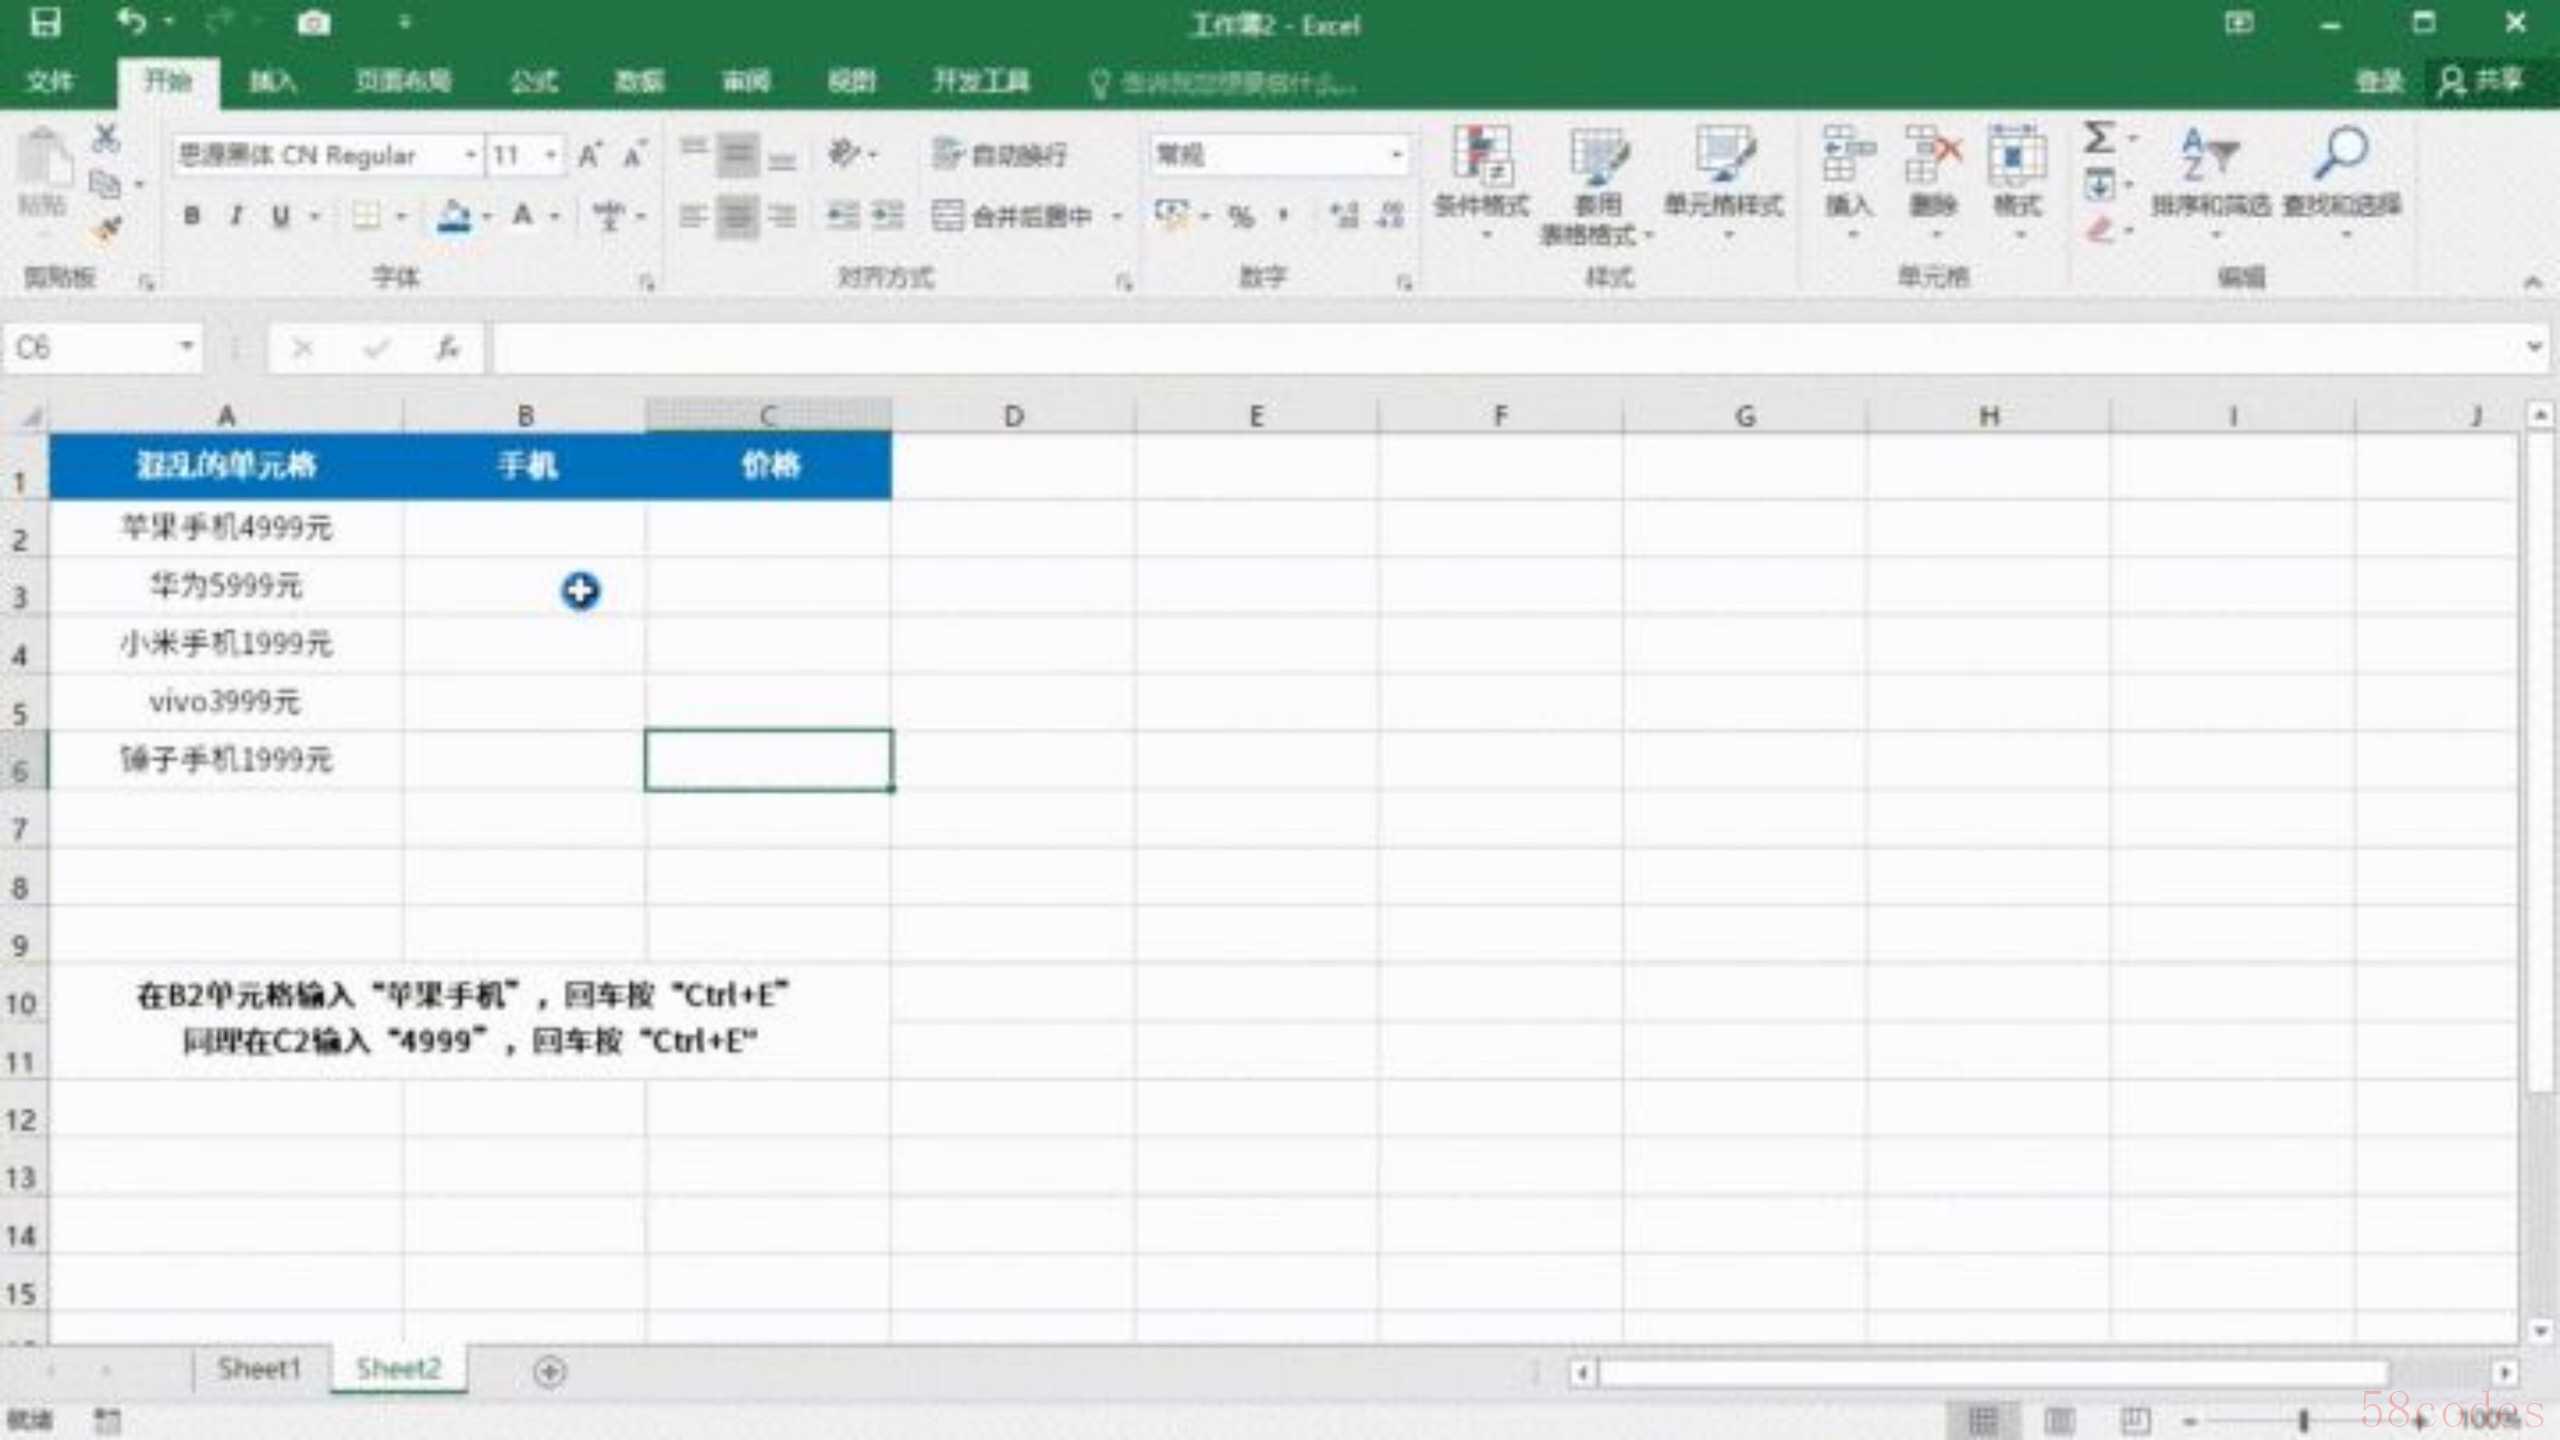Expand the number format dropdown

pyautogui.click(x=1396, y=155)
